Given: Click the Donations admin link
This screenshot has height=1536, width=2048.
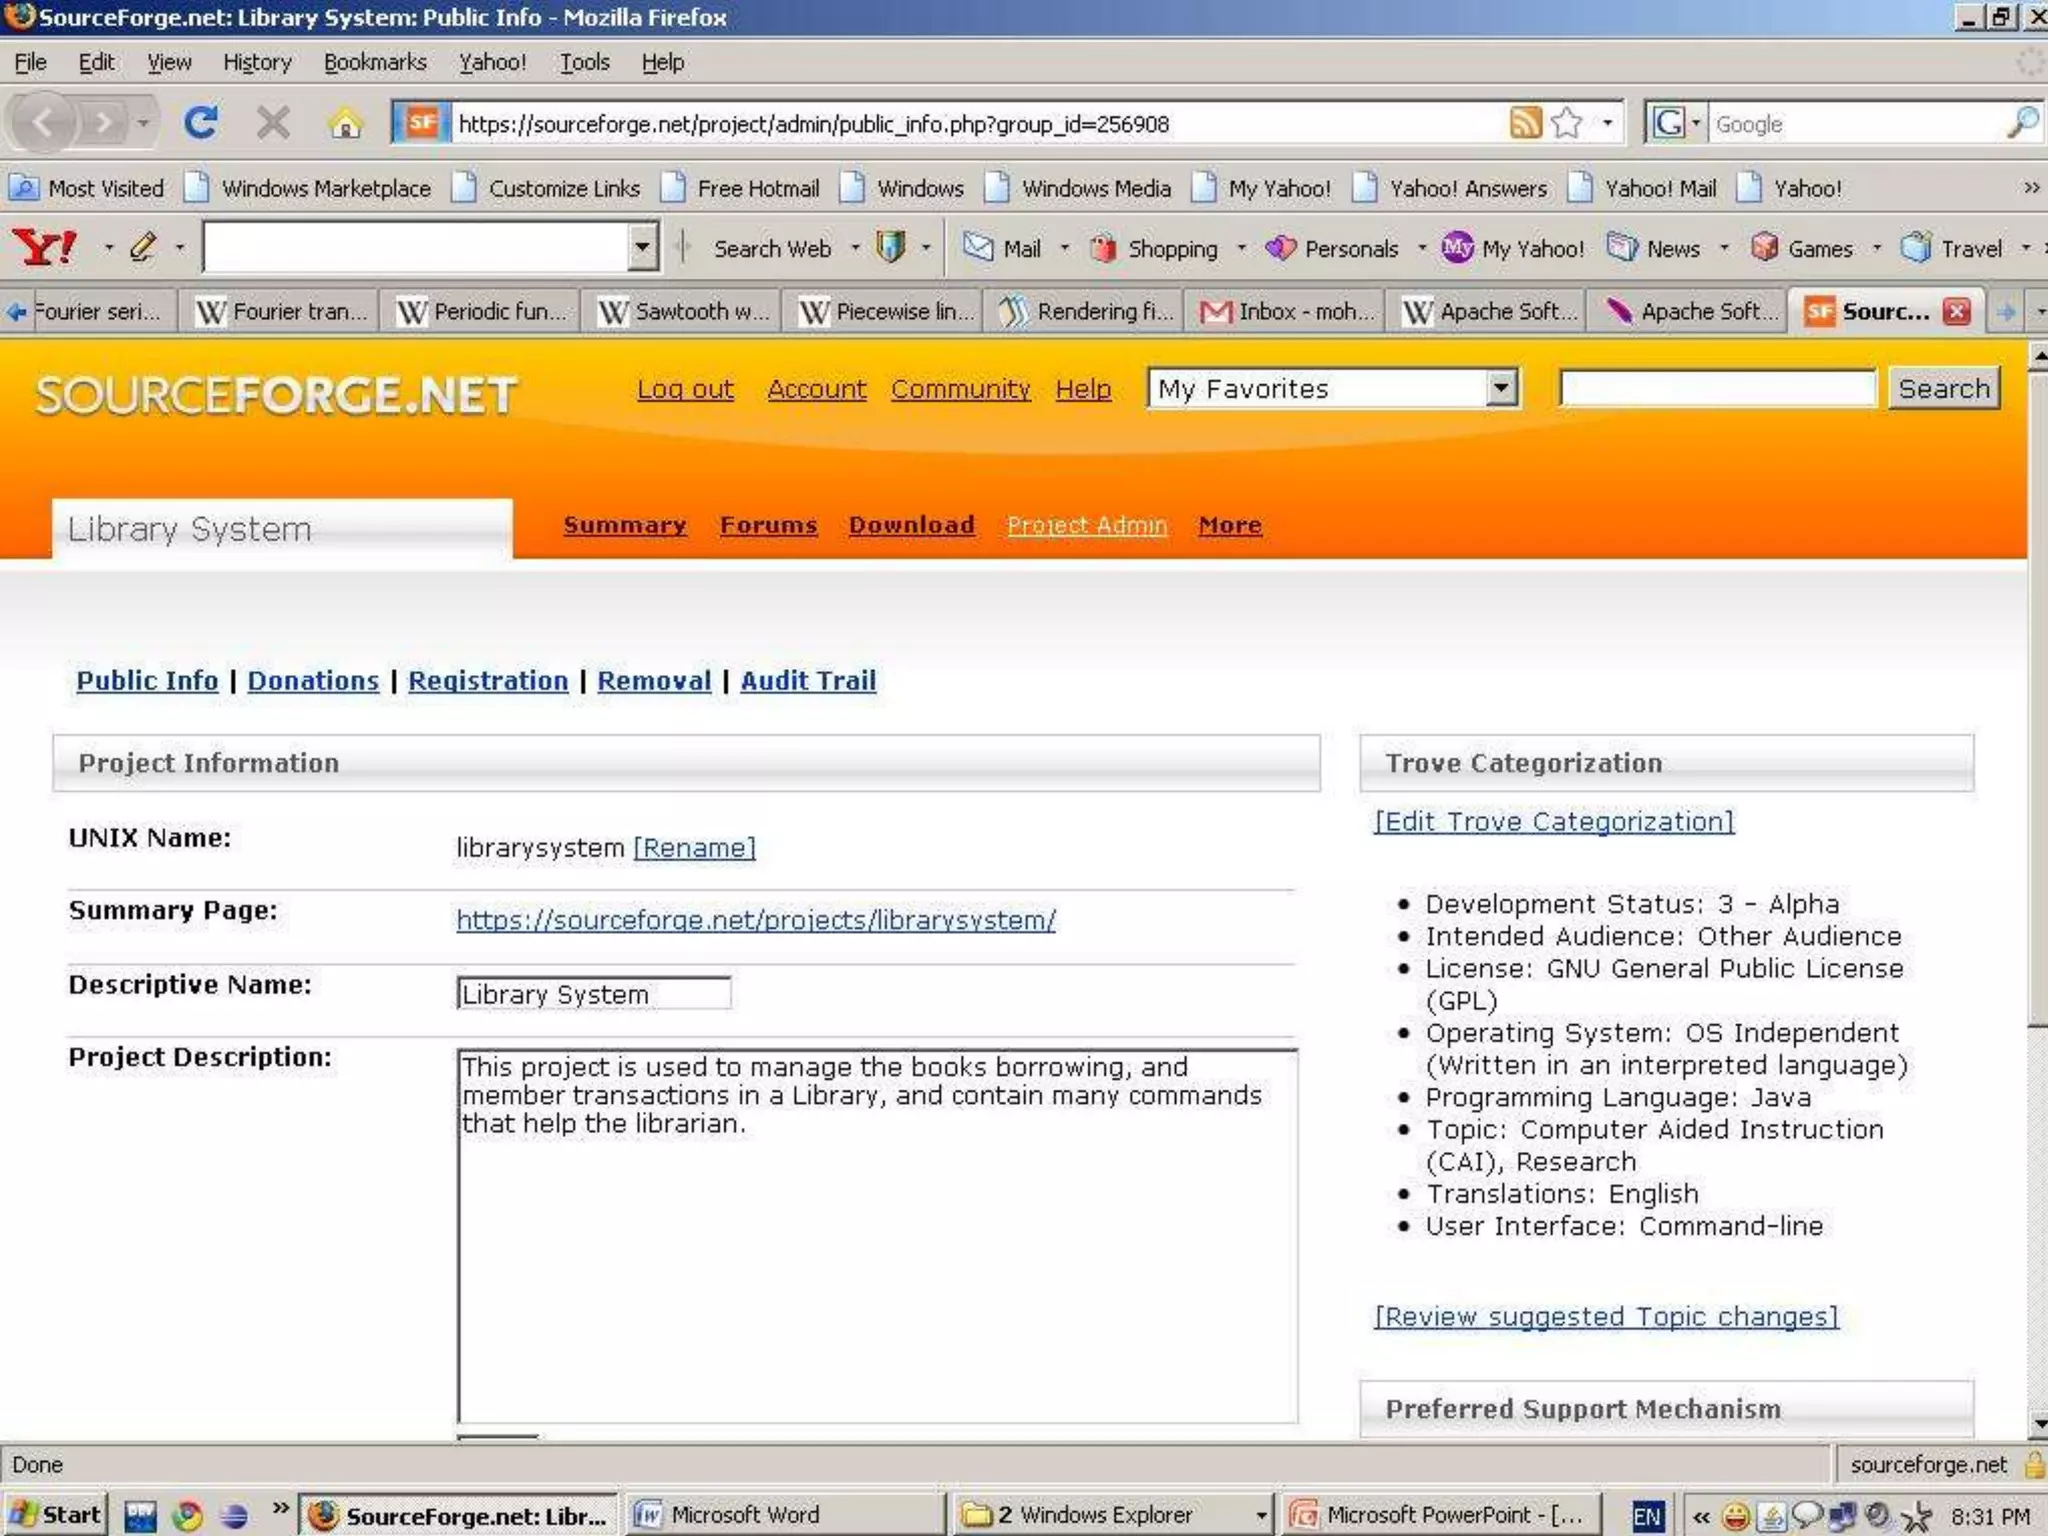Looking at the screenshot, I should tap(313, 680).
